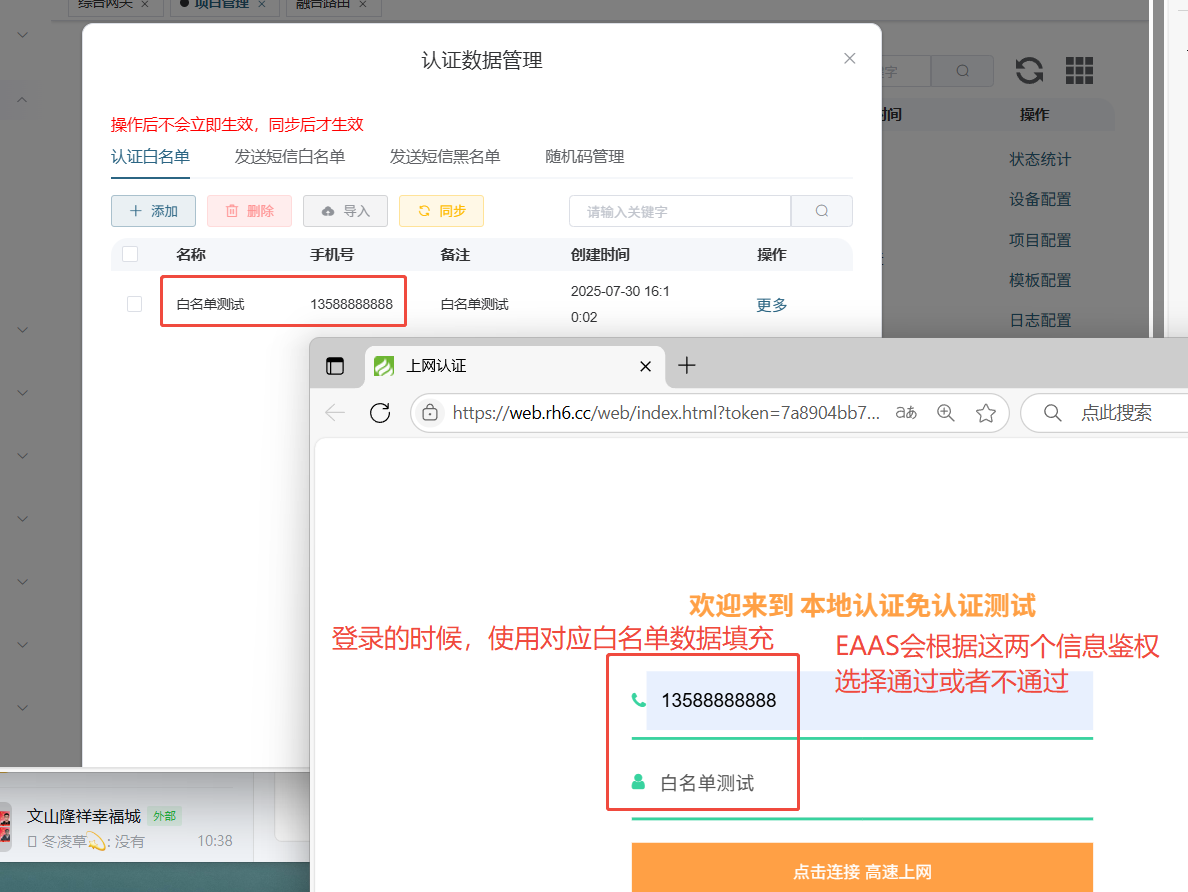Open the grid view icon

pos(1079,70)
